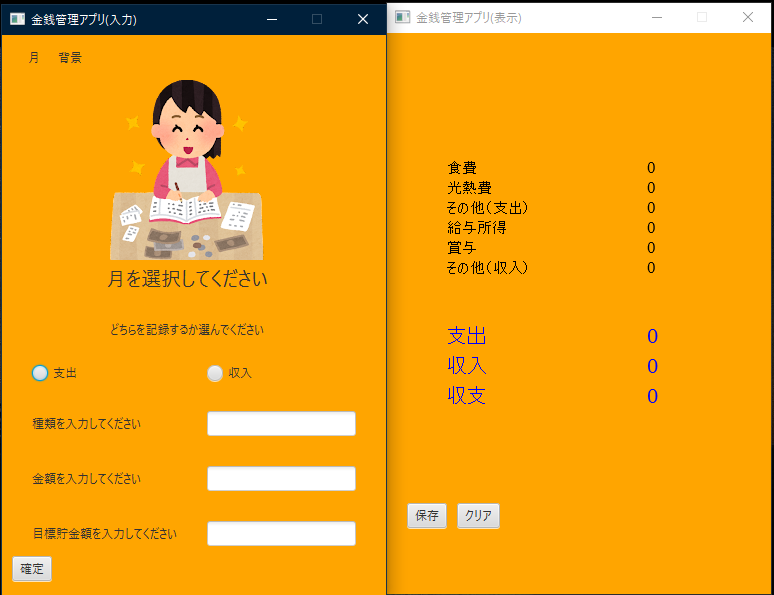Focus the 金額 input field

[x=281, y=479]
